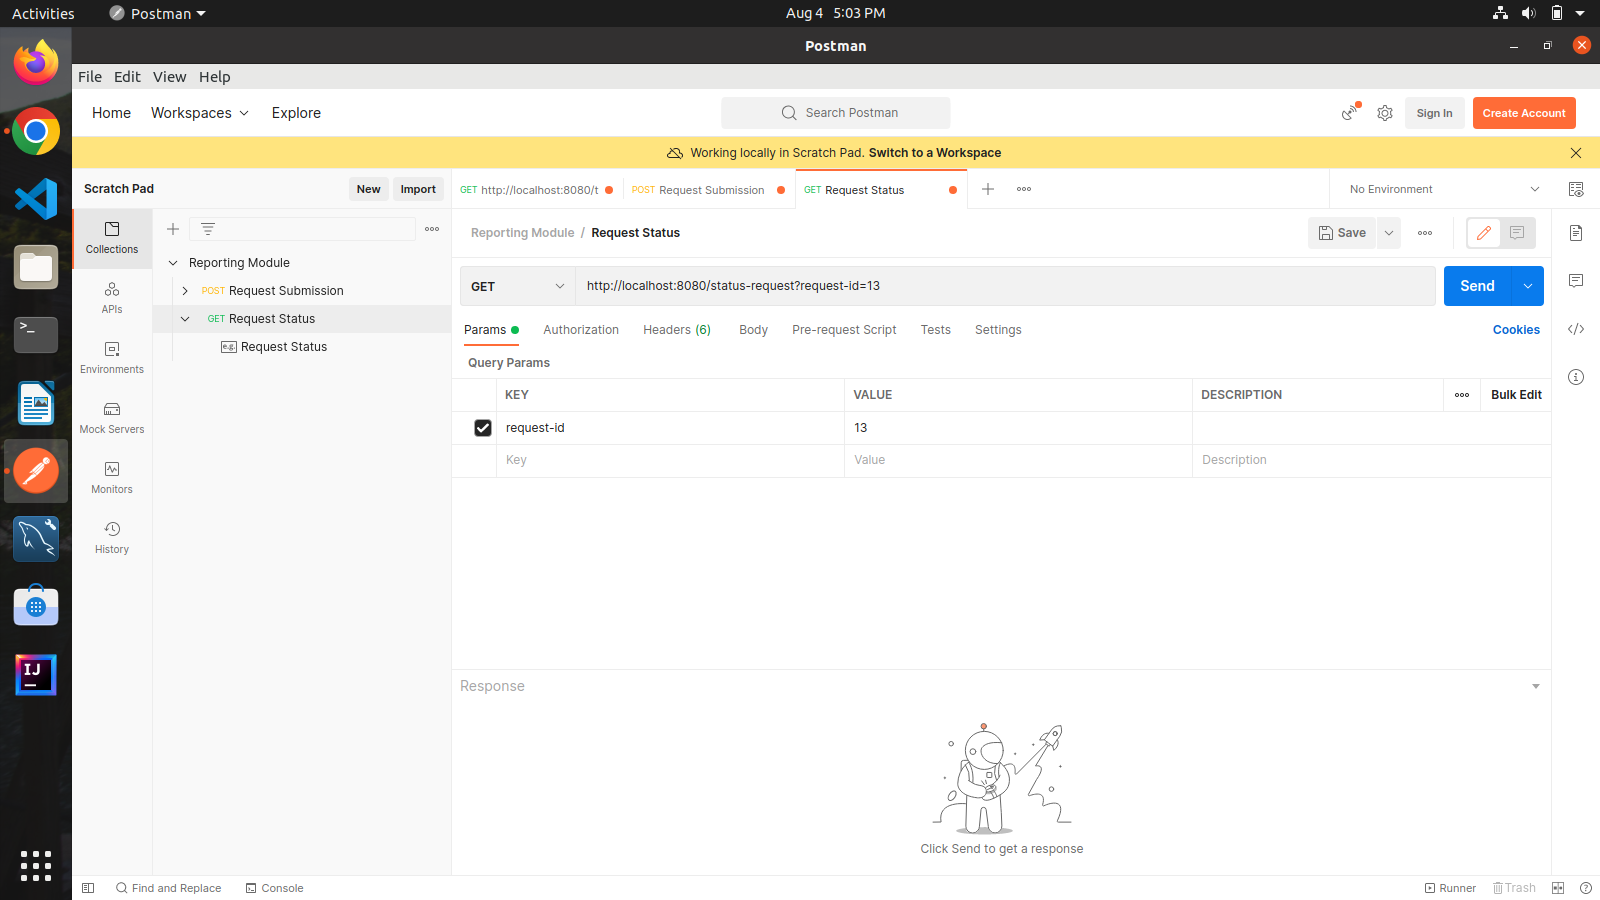Uncheck the request-id parameter checkbox
Screen dimensions: 1600x900
point(483,428)
